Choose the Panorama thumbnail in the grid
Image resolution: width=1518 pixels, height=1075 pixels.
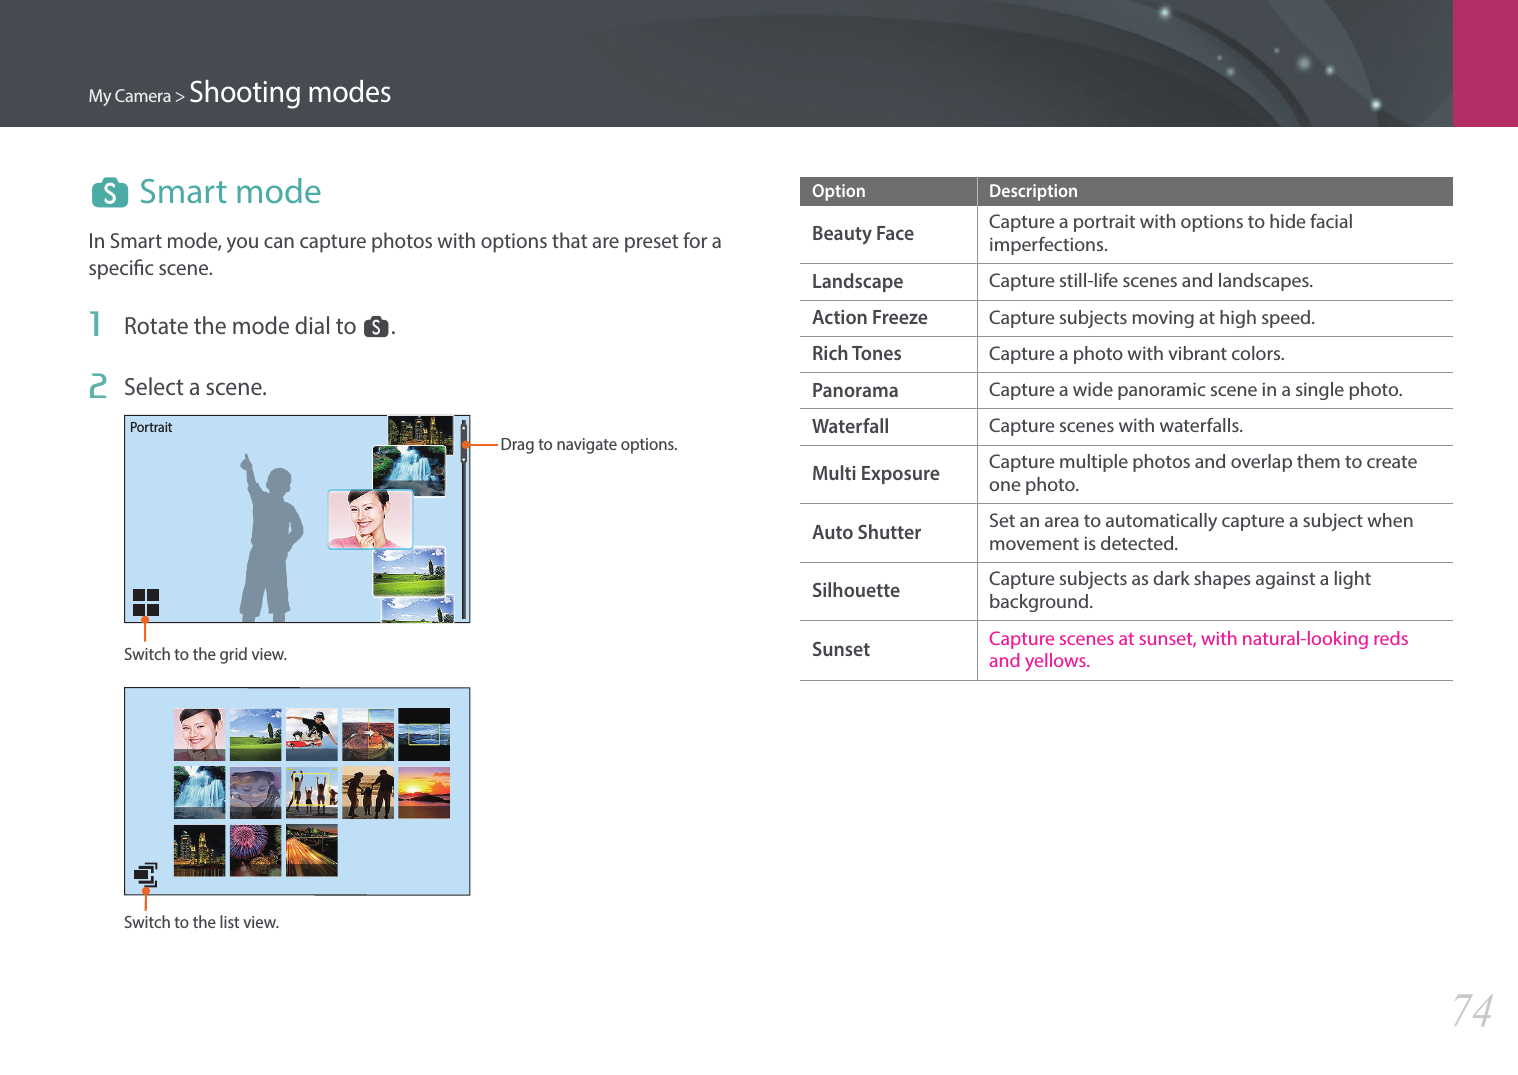pyautogui.click(x=423, y=735)
